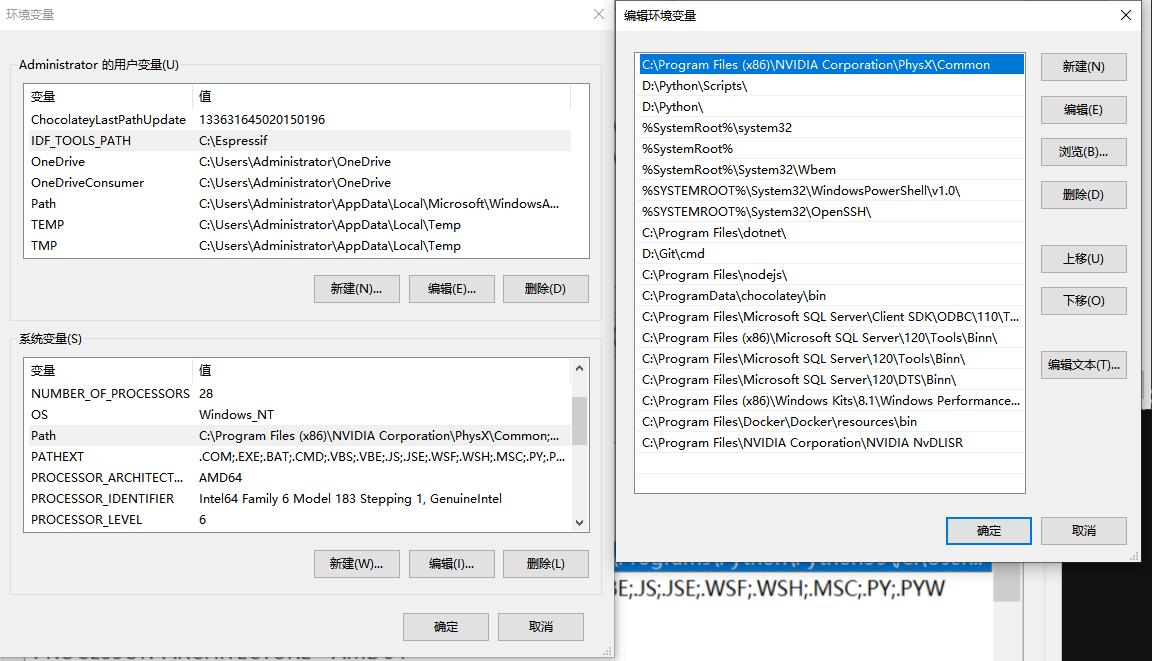Select the C:\Program Files\nodejs\ entry

[x=831, y=275]
